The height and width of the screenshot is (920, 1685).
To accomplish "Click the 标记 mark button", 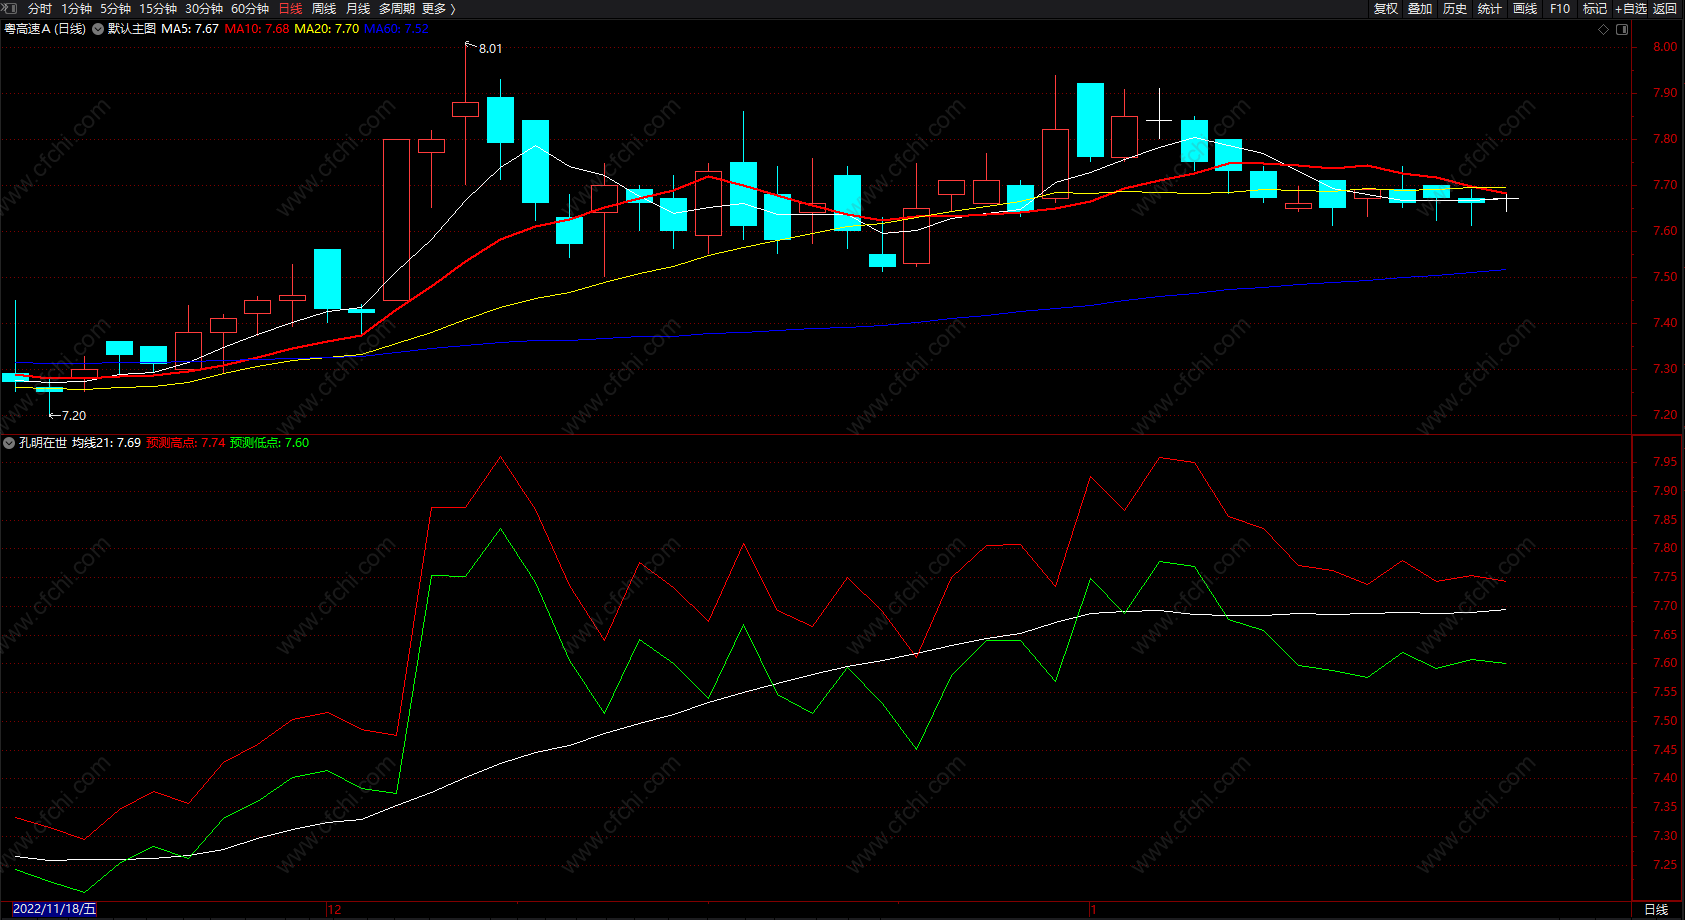I will [1595, 9].
